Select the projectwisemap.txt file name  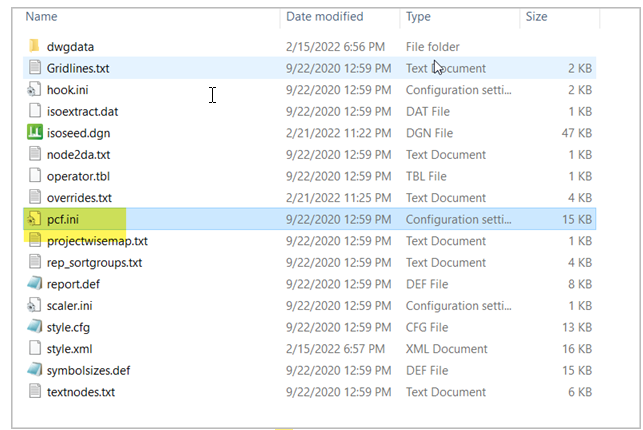[x=97, y=241]
